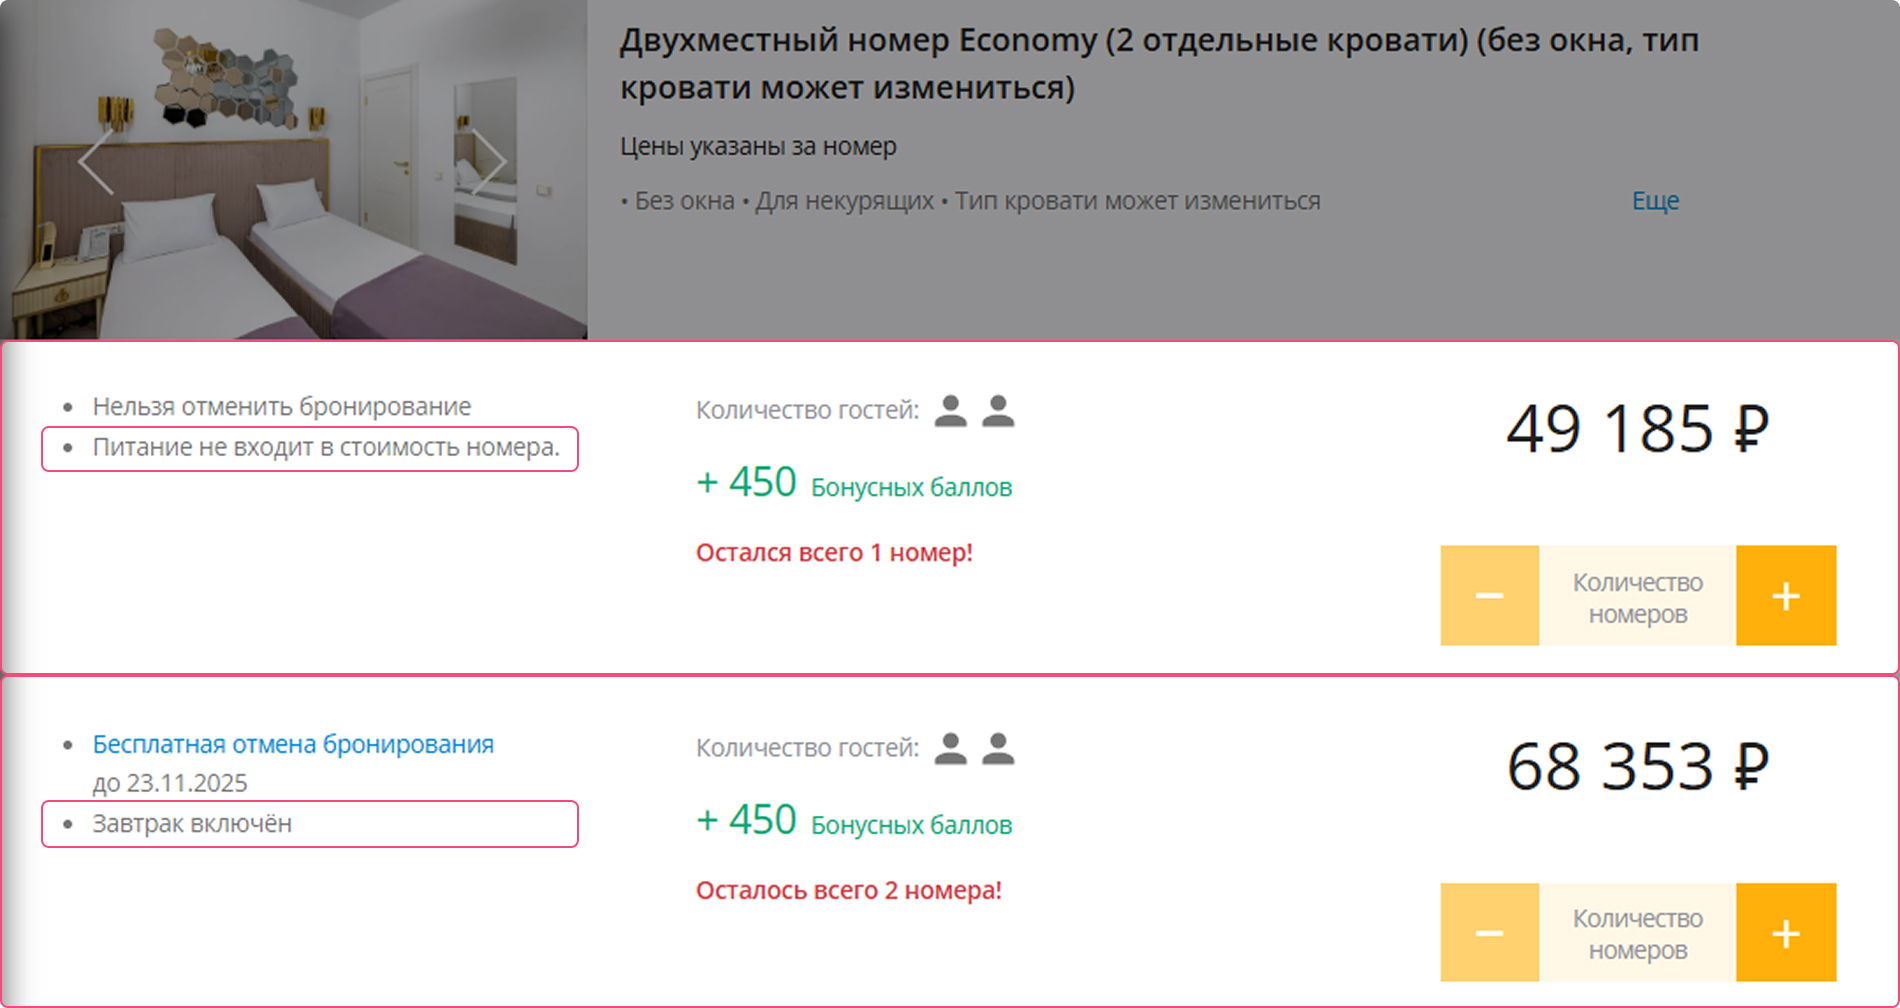Click Количество номеров field in first offer
1900x1008 pixels.
1637,597
